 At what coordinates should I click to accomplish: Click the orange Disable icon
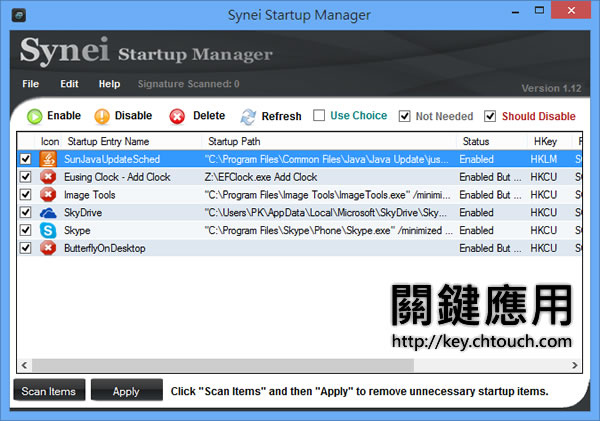102,116
